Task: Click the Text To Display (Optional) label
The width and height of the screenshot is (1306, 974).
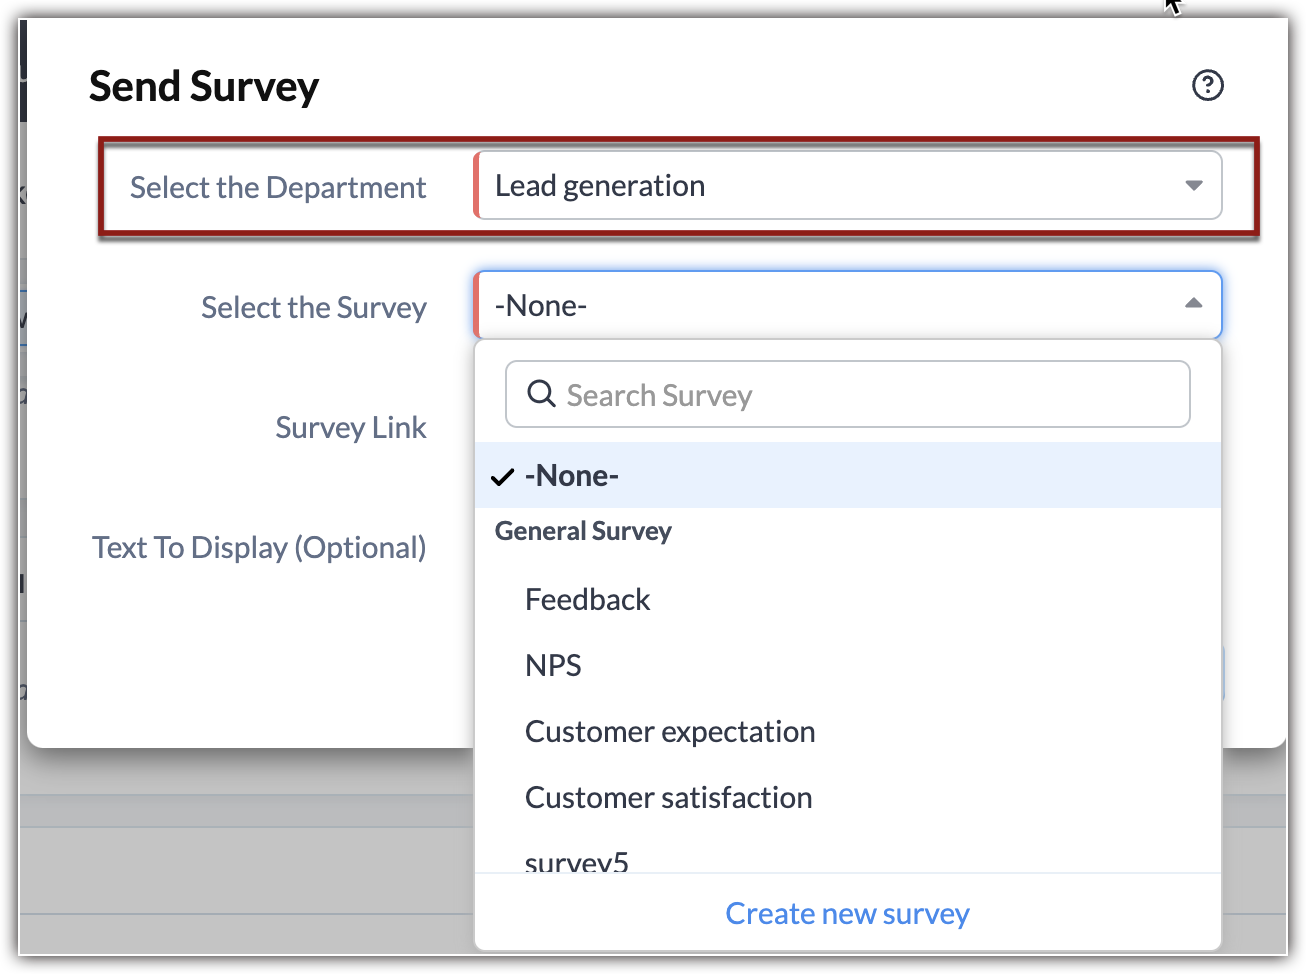Action: click(259, 548)
